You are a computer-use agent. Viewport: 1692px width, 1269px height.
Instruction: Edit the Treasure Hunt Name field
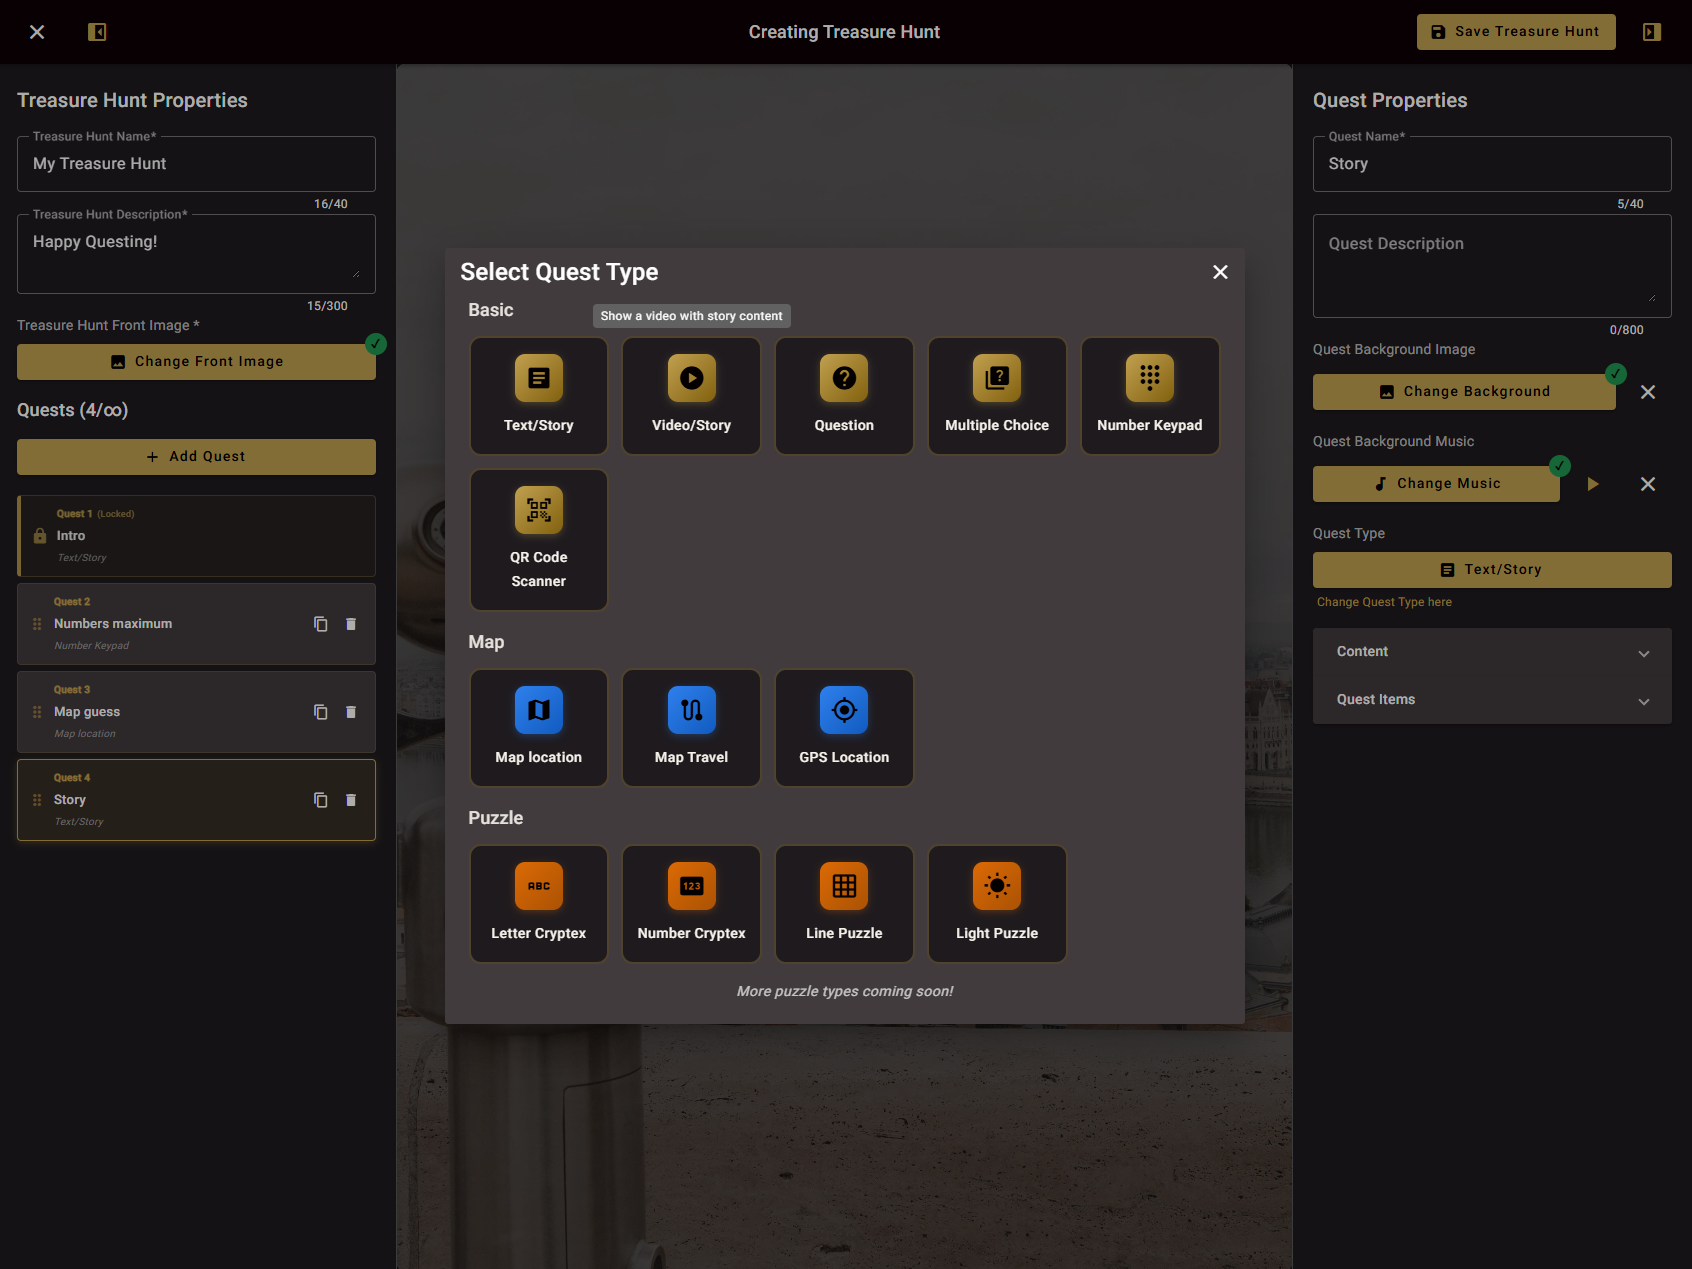(196, 163)
